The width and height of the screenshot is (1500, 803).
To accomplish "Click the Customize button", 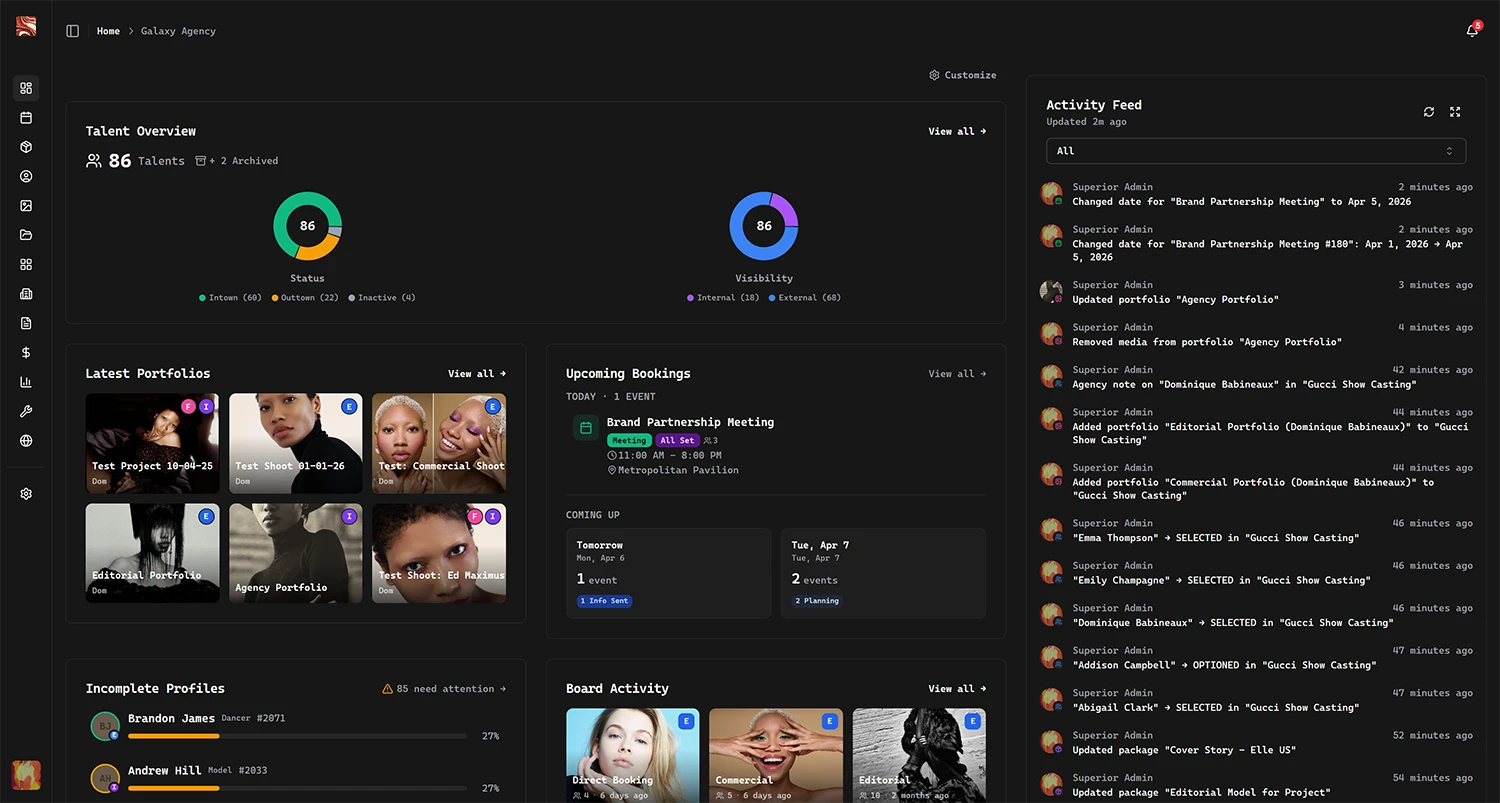I will 962,75.
